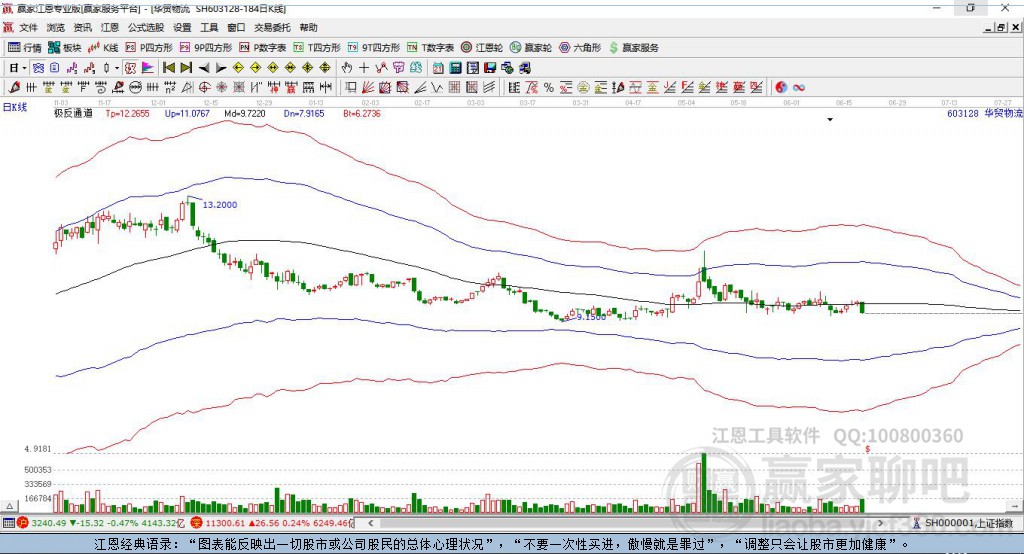This screenshot has width=1024, height=554.
Task: Open the 交易委托 menu
Action: tap(272, 27)
